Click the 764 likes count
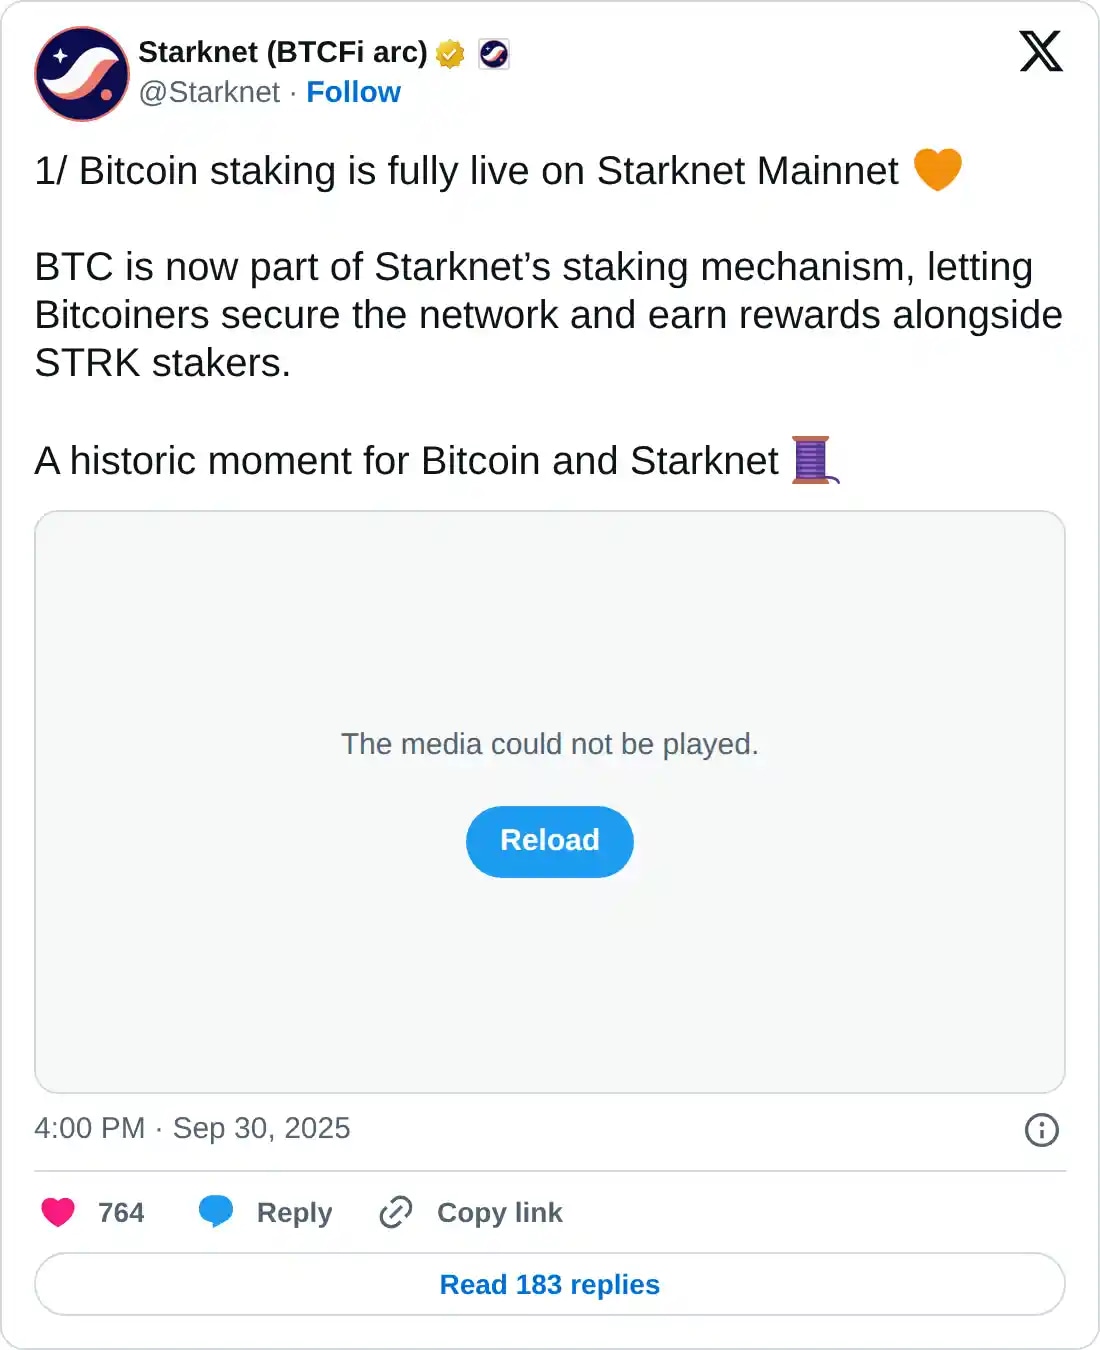The height and width of the screenshot is (1350, 1100). tap(121, 1212)
